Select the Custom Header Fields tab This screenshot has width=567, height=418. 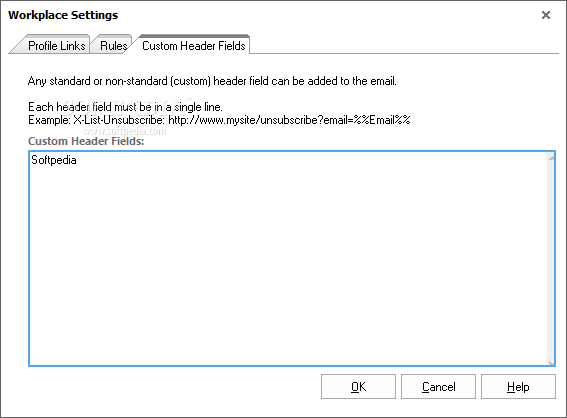point(193,46)
